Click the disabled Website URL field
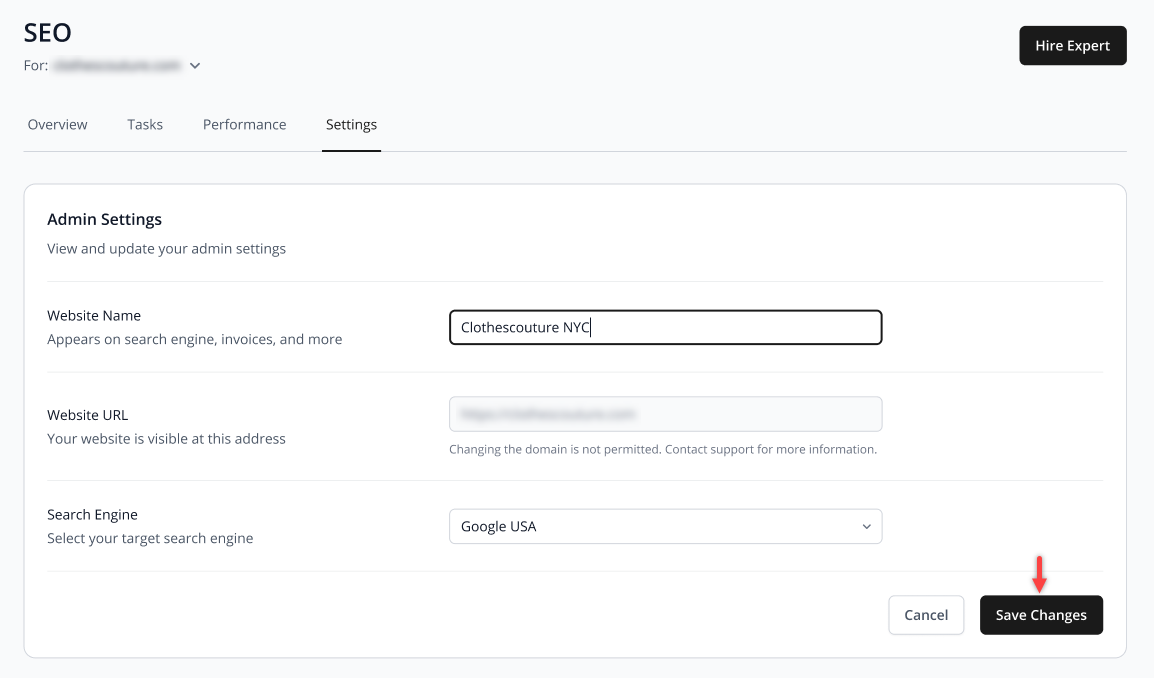 (x=665, y=414)
